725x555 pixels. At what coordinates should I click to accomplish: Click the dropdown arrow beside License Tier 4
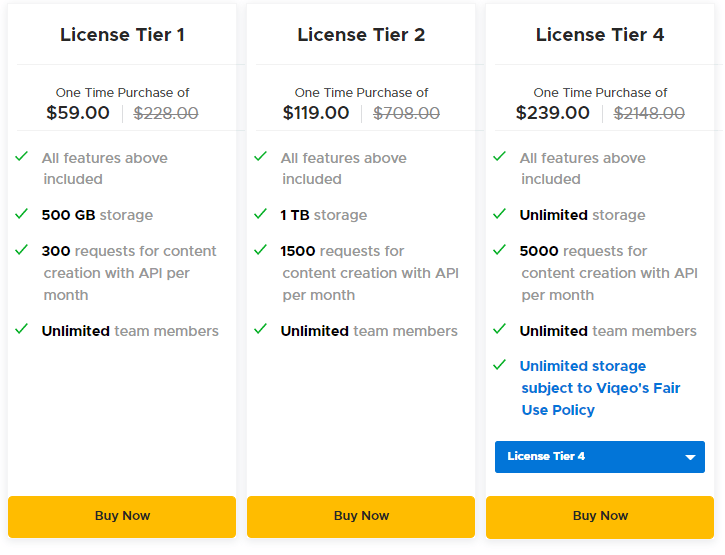point(690,458)
